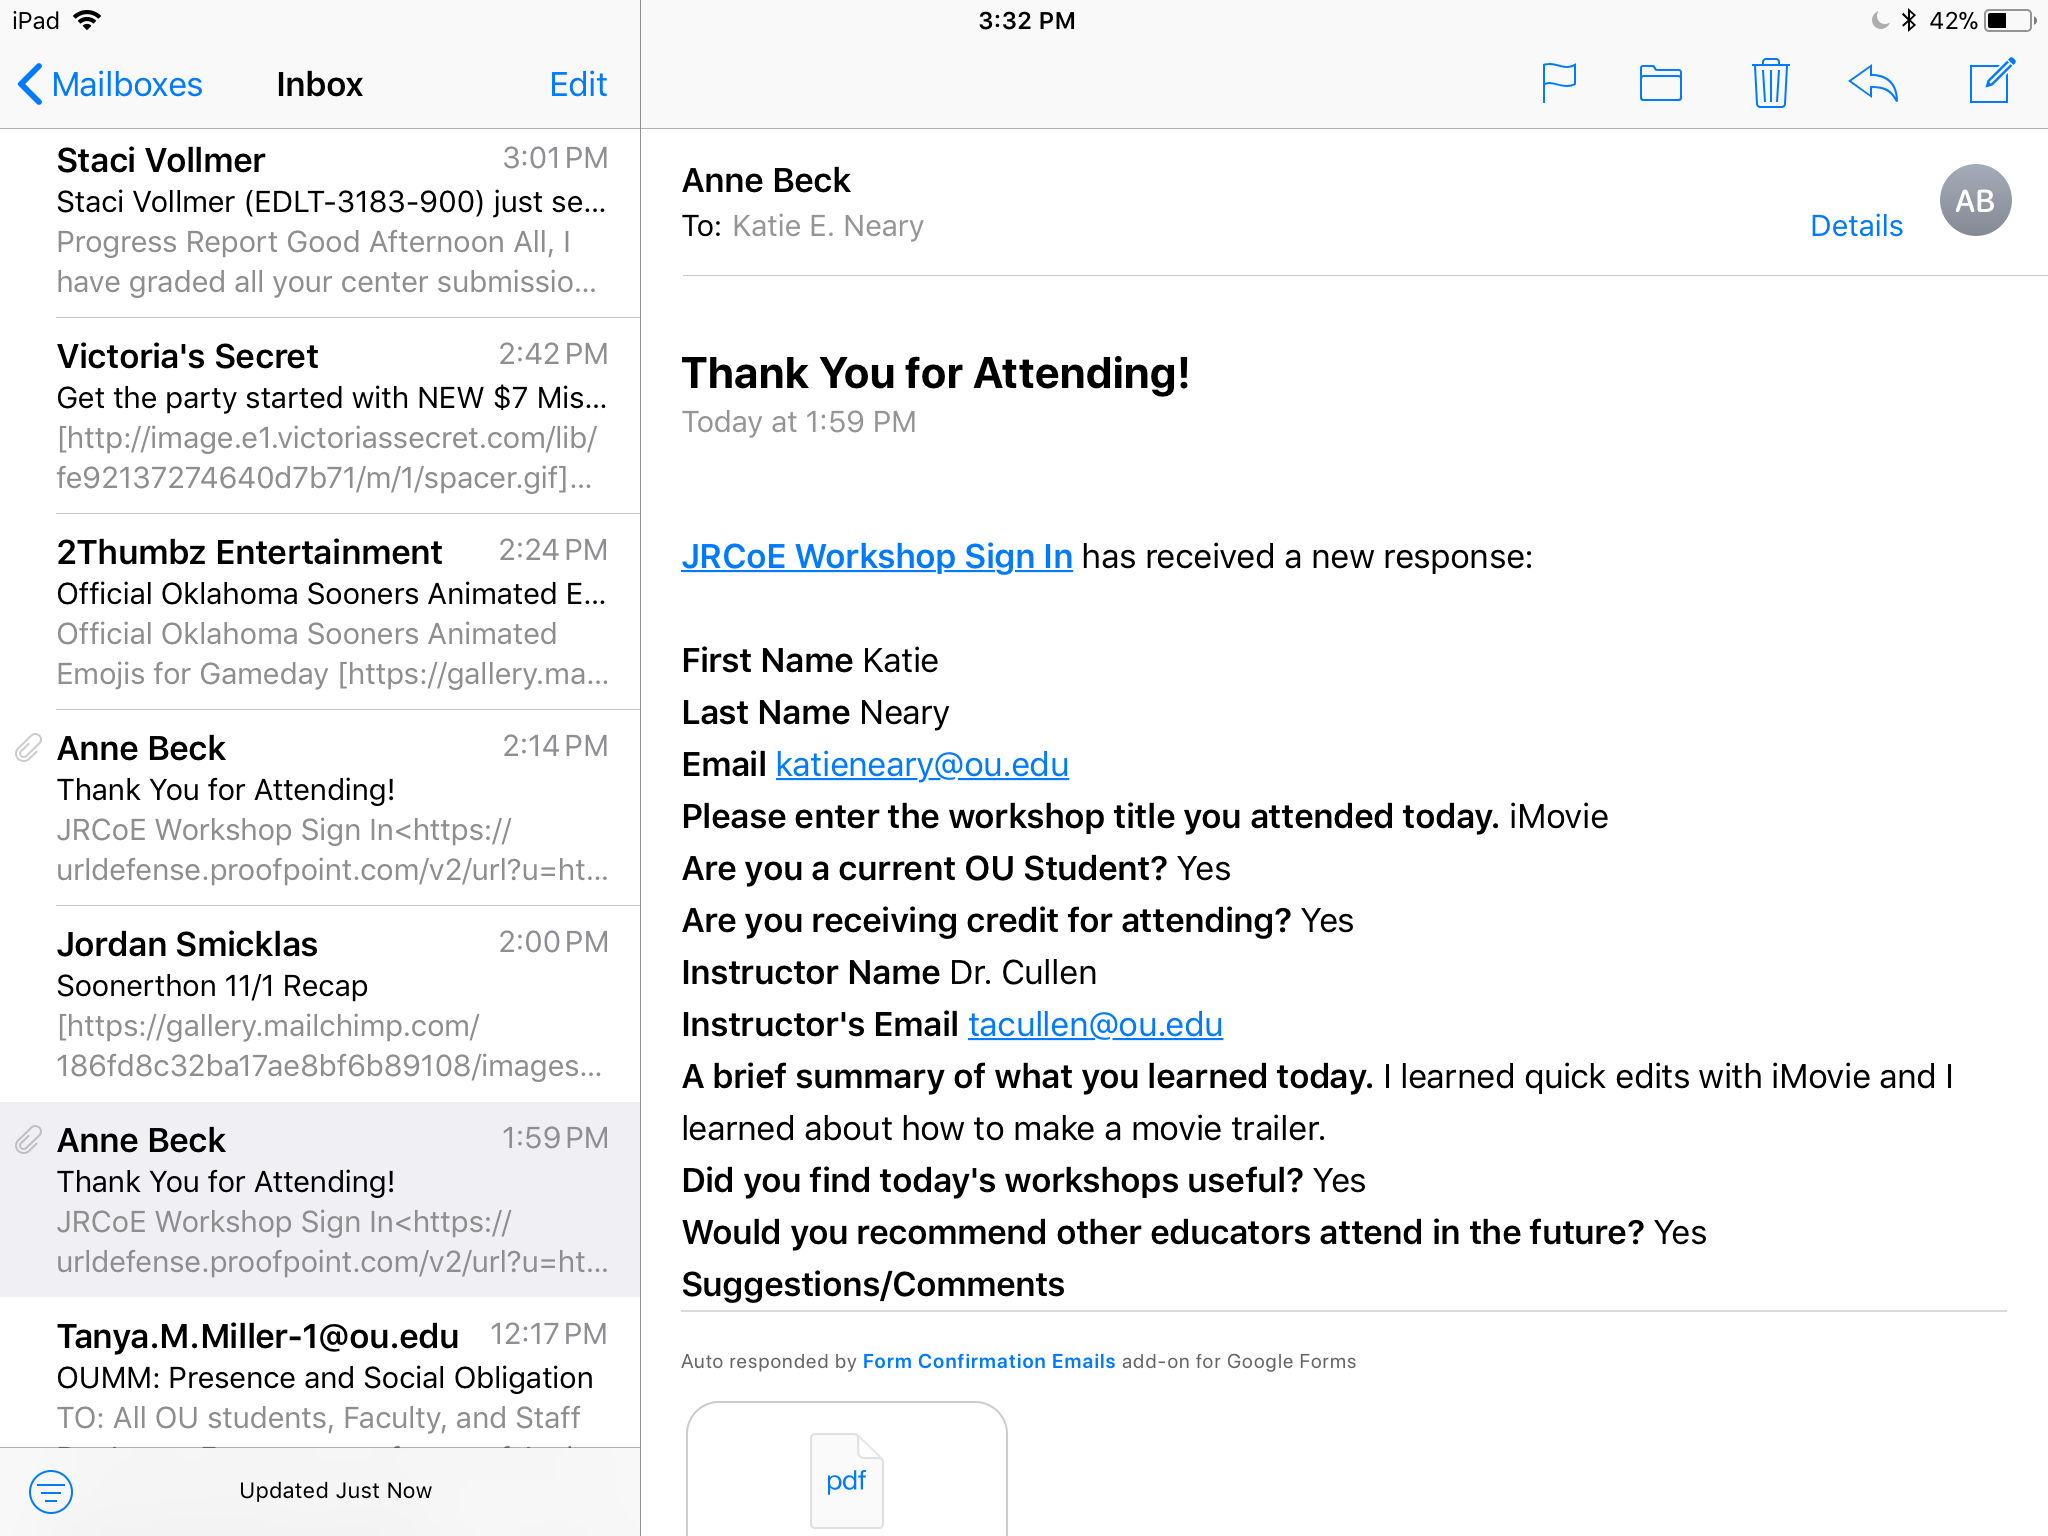Open the 2Thumbz Entertainment email

(330, 612)
